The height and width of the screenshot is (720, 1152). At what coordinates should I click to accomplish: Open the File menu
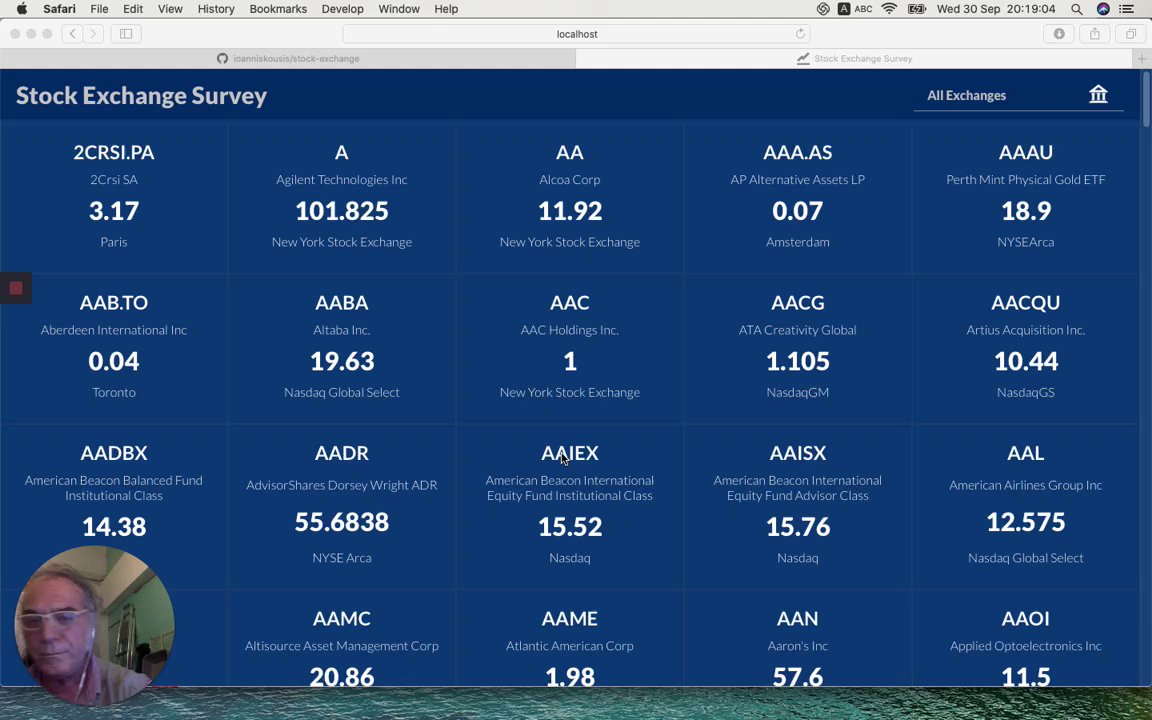[x=99, y=9]
